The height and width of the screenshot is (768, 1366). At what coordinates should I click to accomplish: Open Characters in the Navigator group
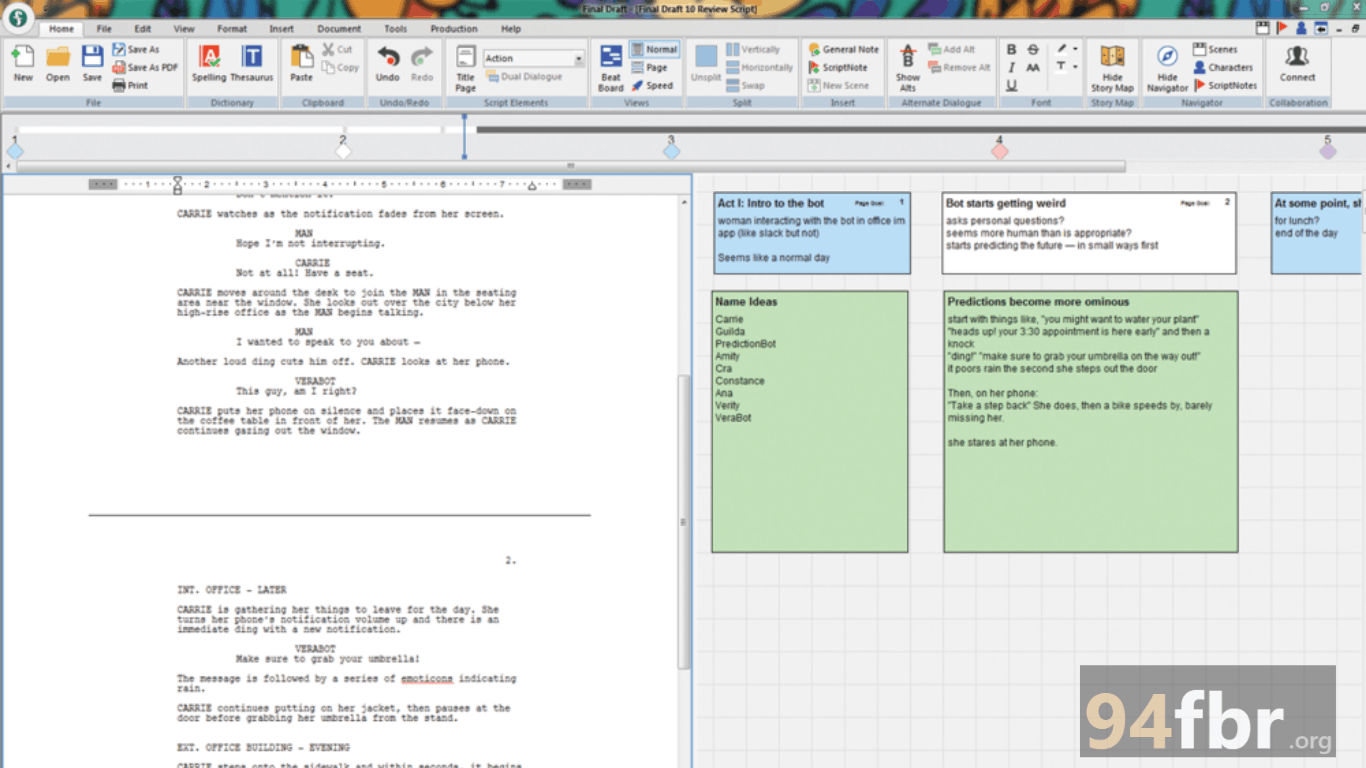[1223, 67]
